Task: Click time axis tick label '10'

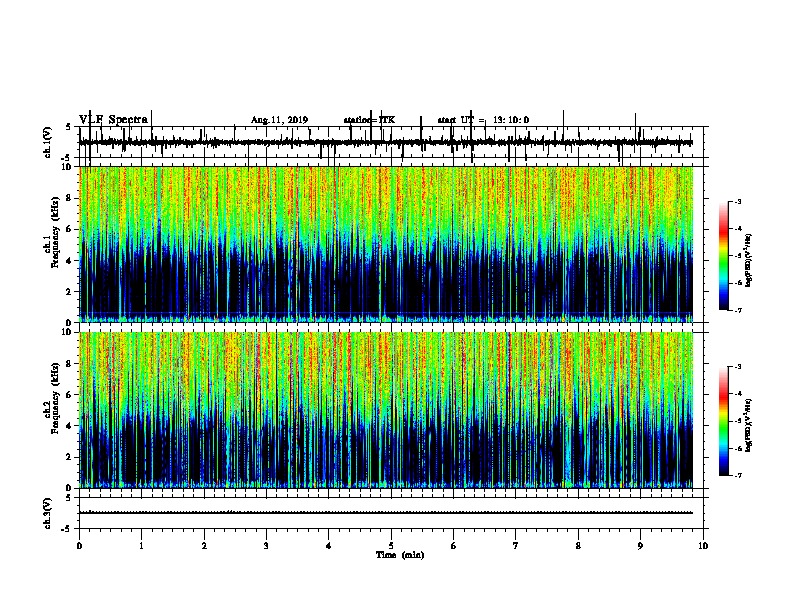Action: (x=703, y=546)
